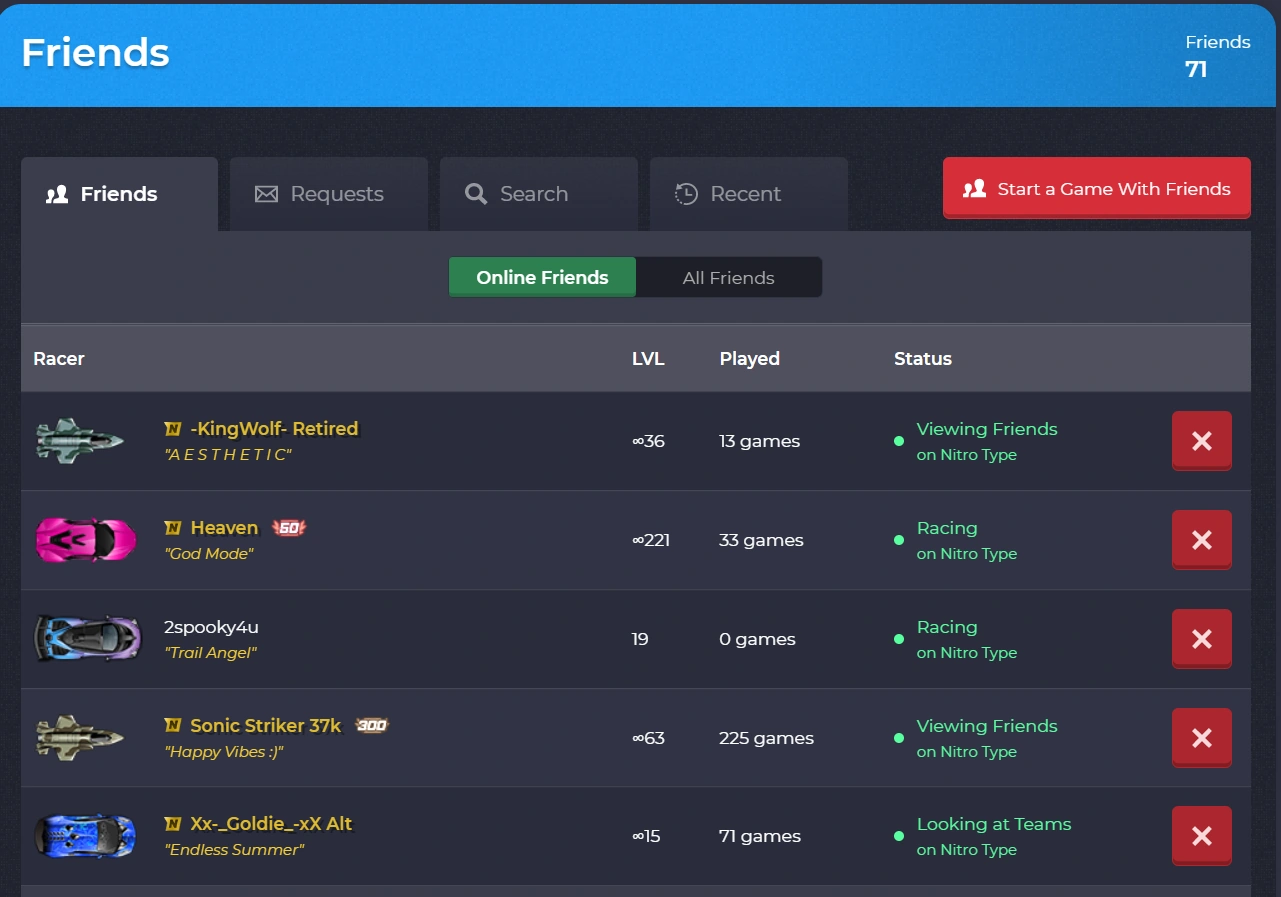The width and height of the screenshot is (1281, 897).
Task: Open the Friends tab
Action: pyautogui.click(x=119, y=194)
